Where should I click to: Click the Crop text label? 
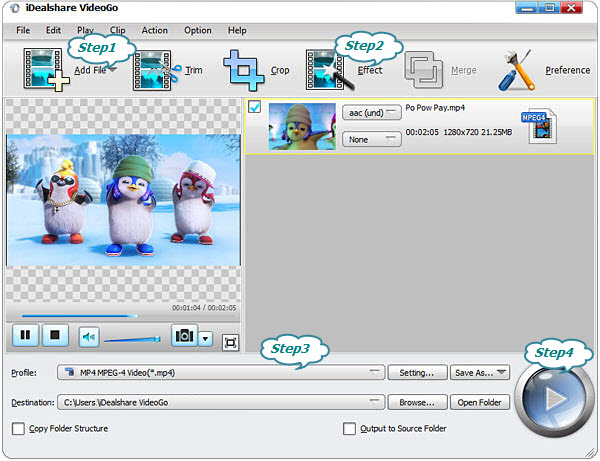point(280,70)
